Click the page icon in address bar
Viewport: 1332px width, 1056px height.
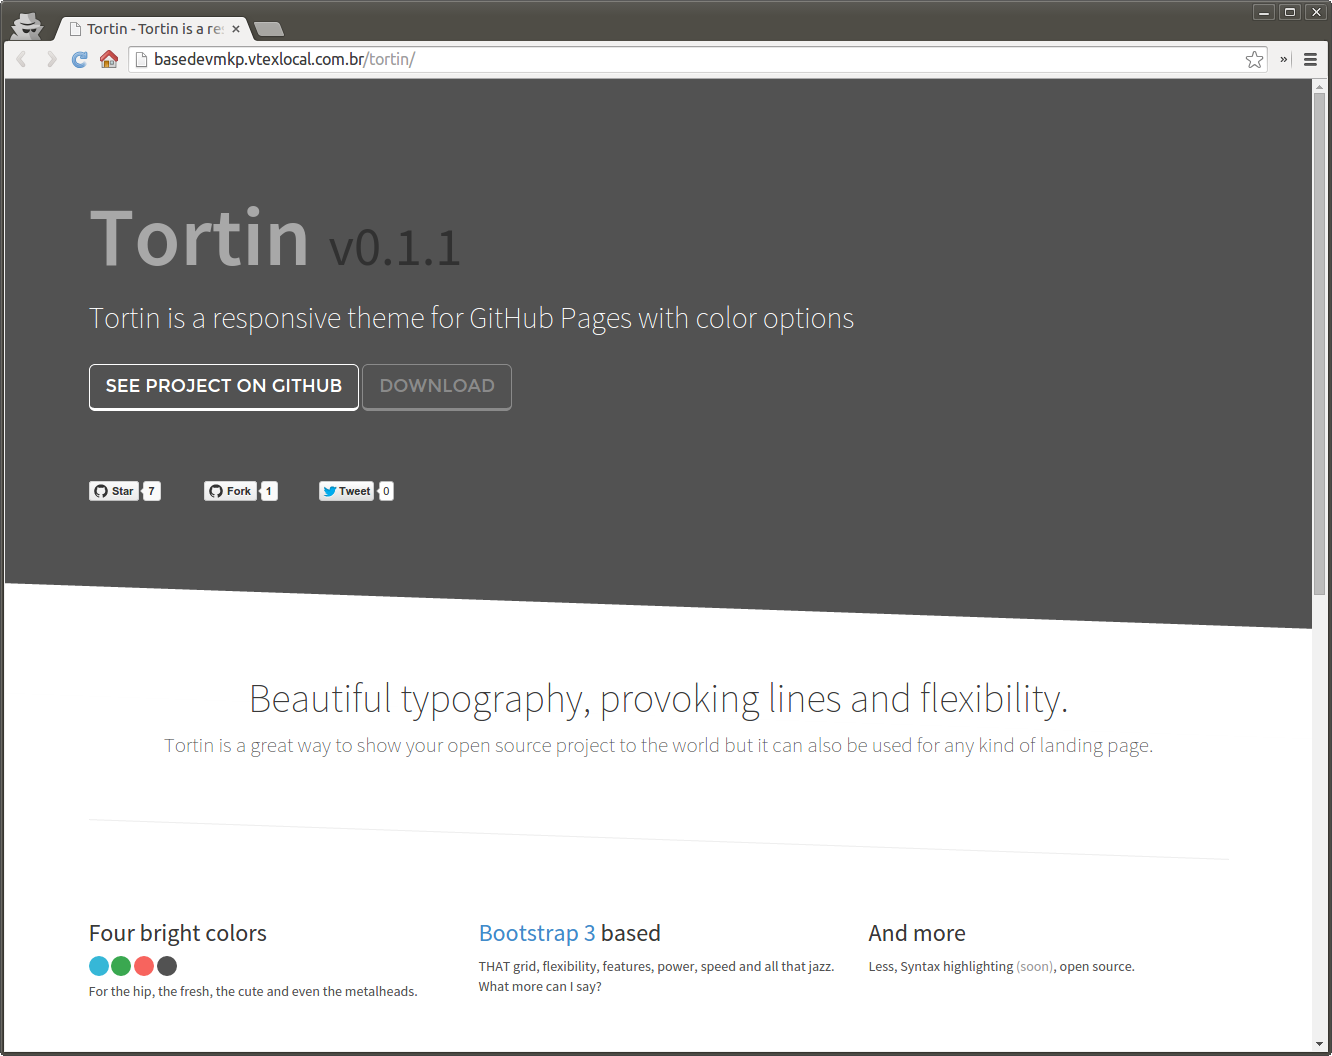(x=141, y=59)
